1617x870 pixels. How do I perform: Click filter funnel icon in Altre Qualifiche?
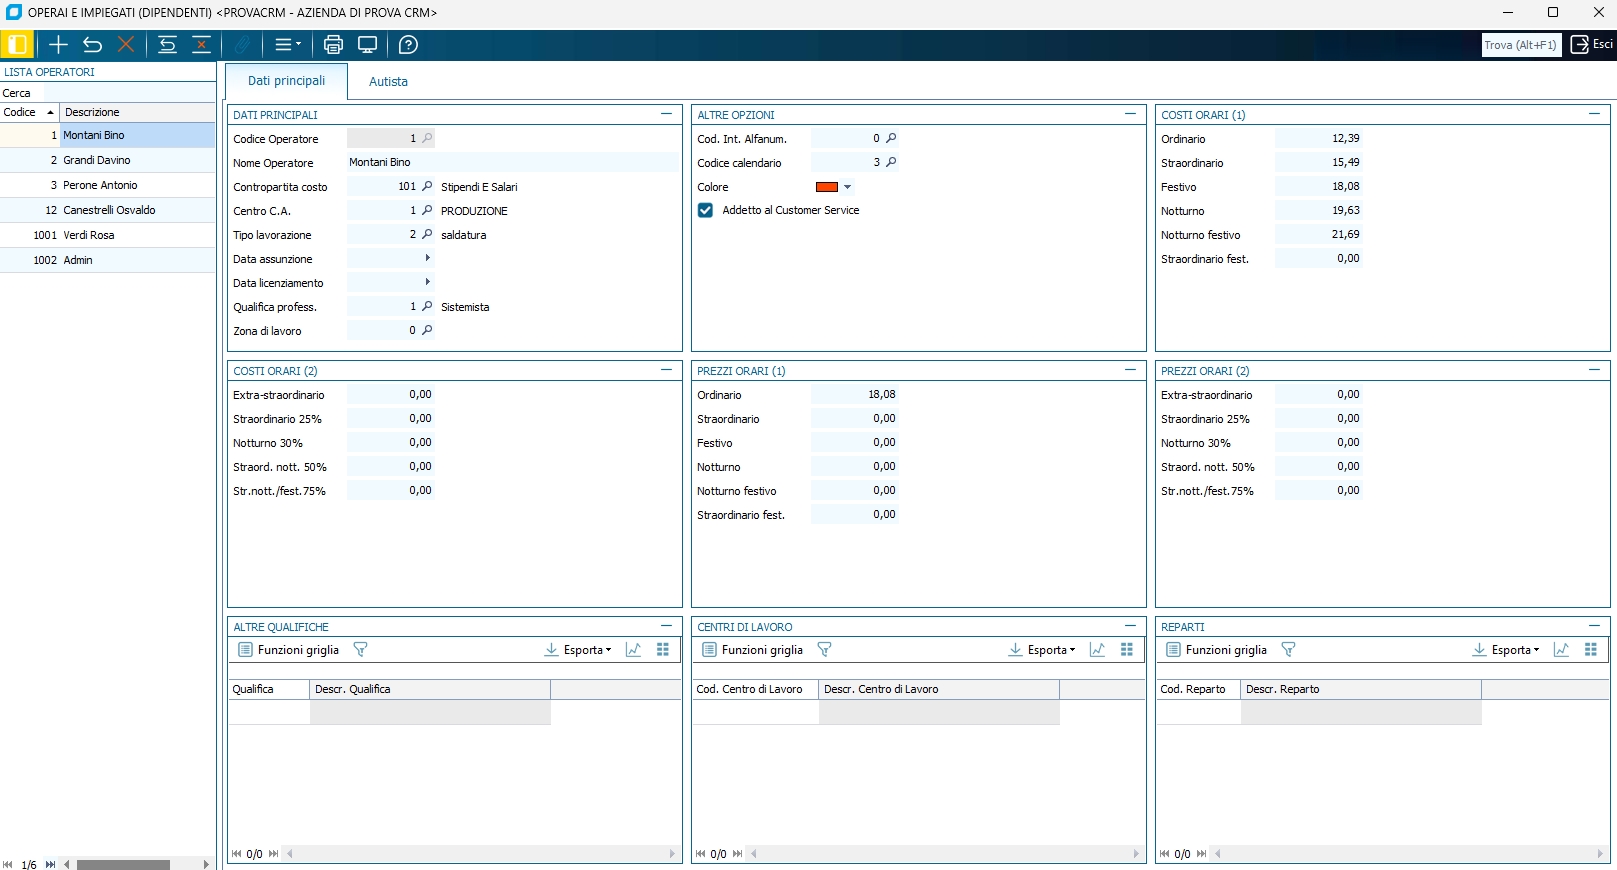click(361, 650)
